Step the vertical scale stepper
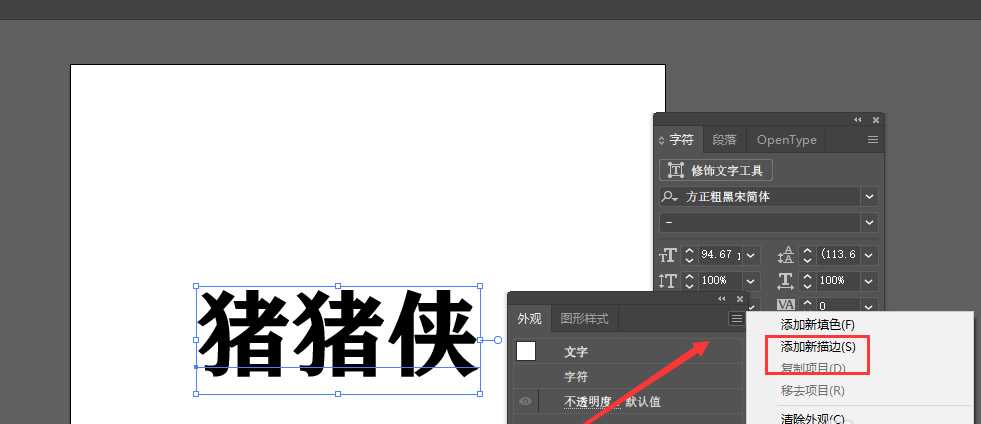The height and width of the screenshot is (424, 981). coord(689,281)
